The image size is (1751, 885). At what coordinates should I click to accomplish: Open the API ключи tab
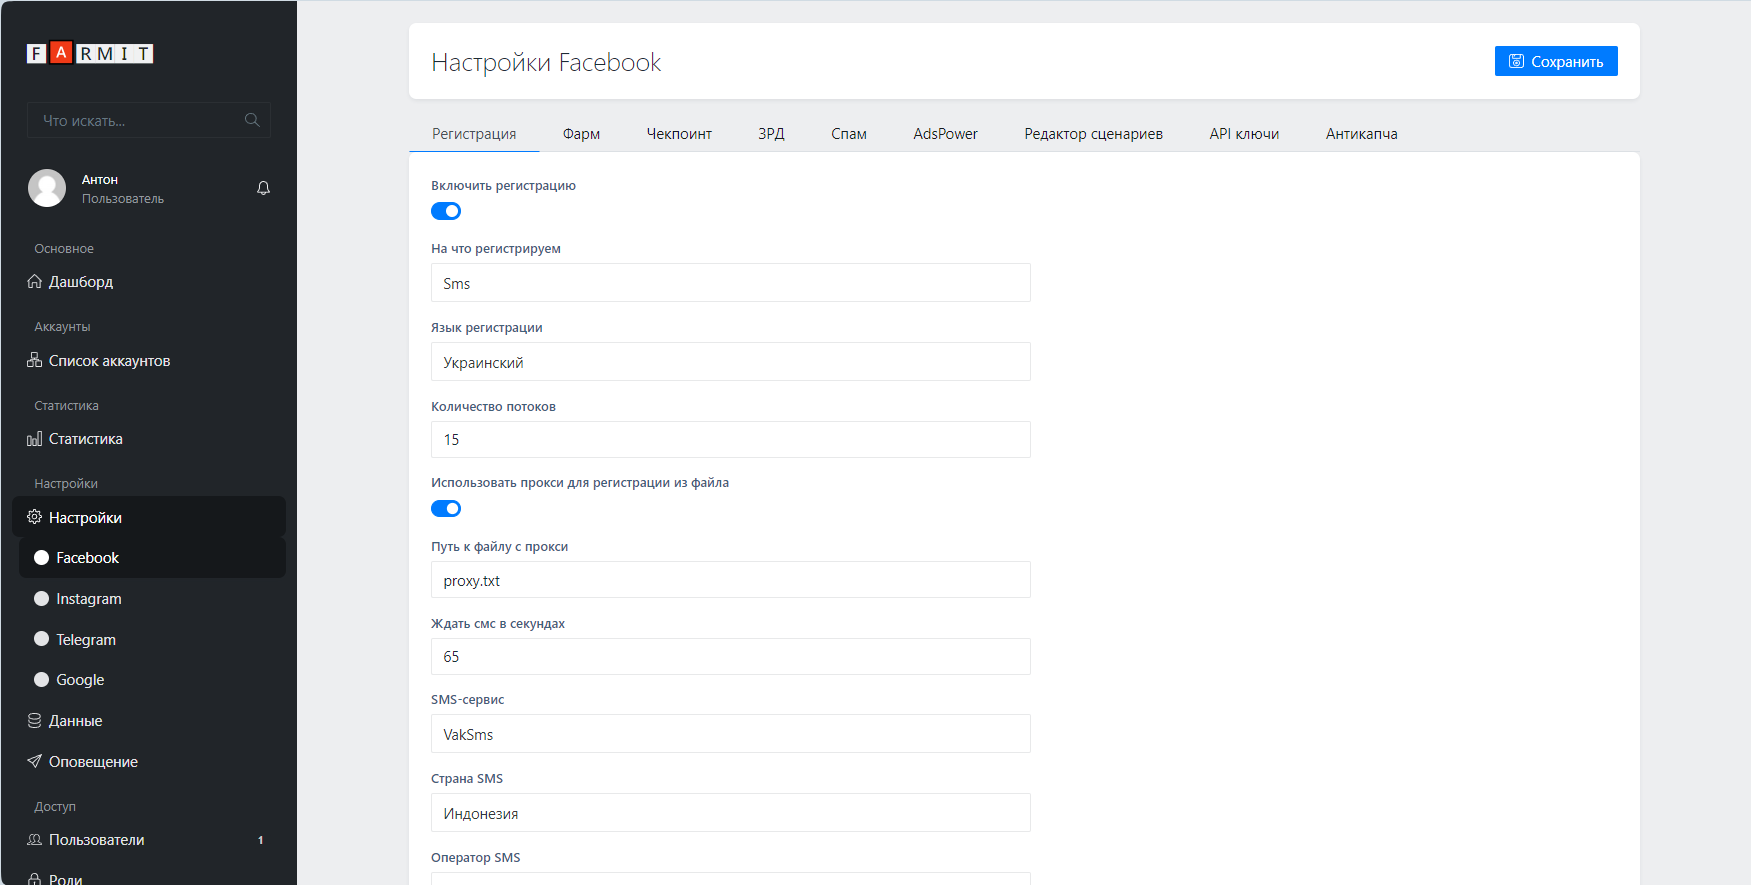[x=1244, y=134]
